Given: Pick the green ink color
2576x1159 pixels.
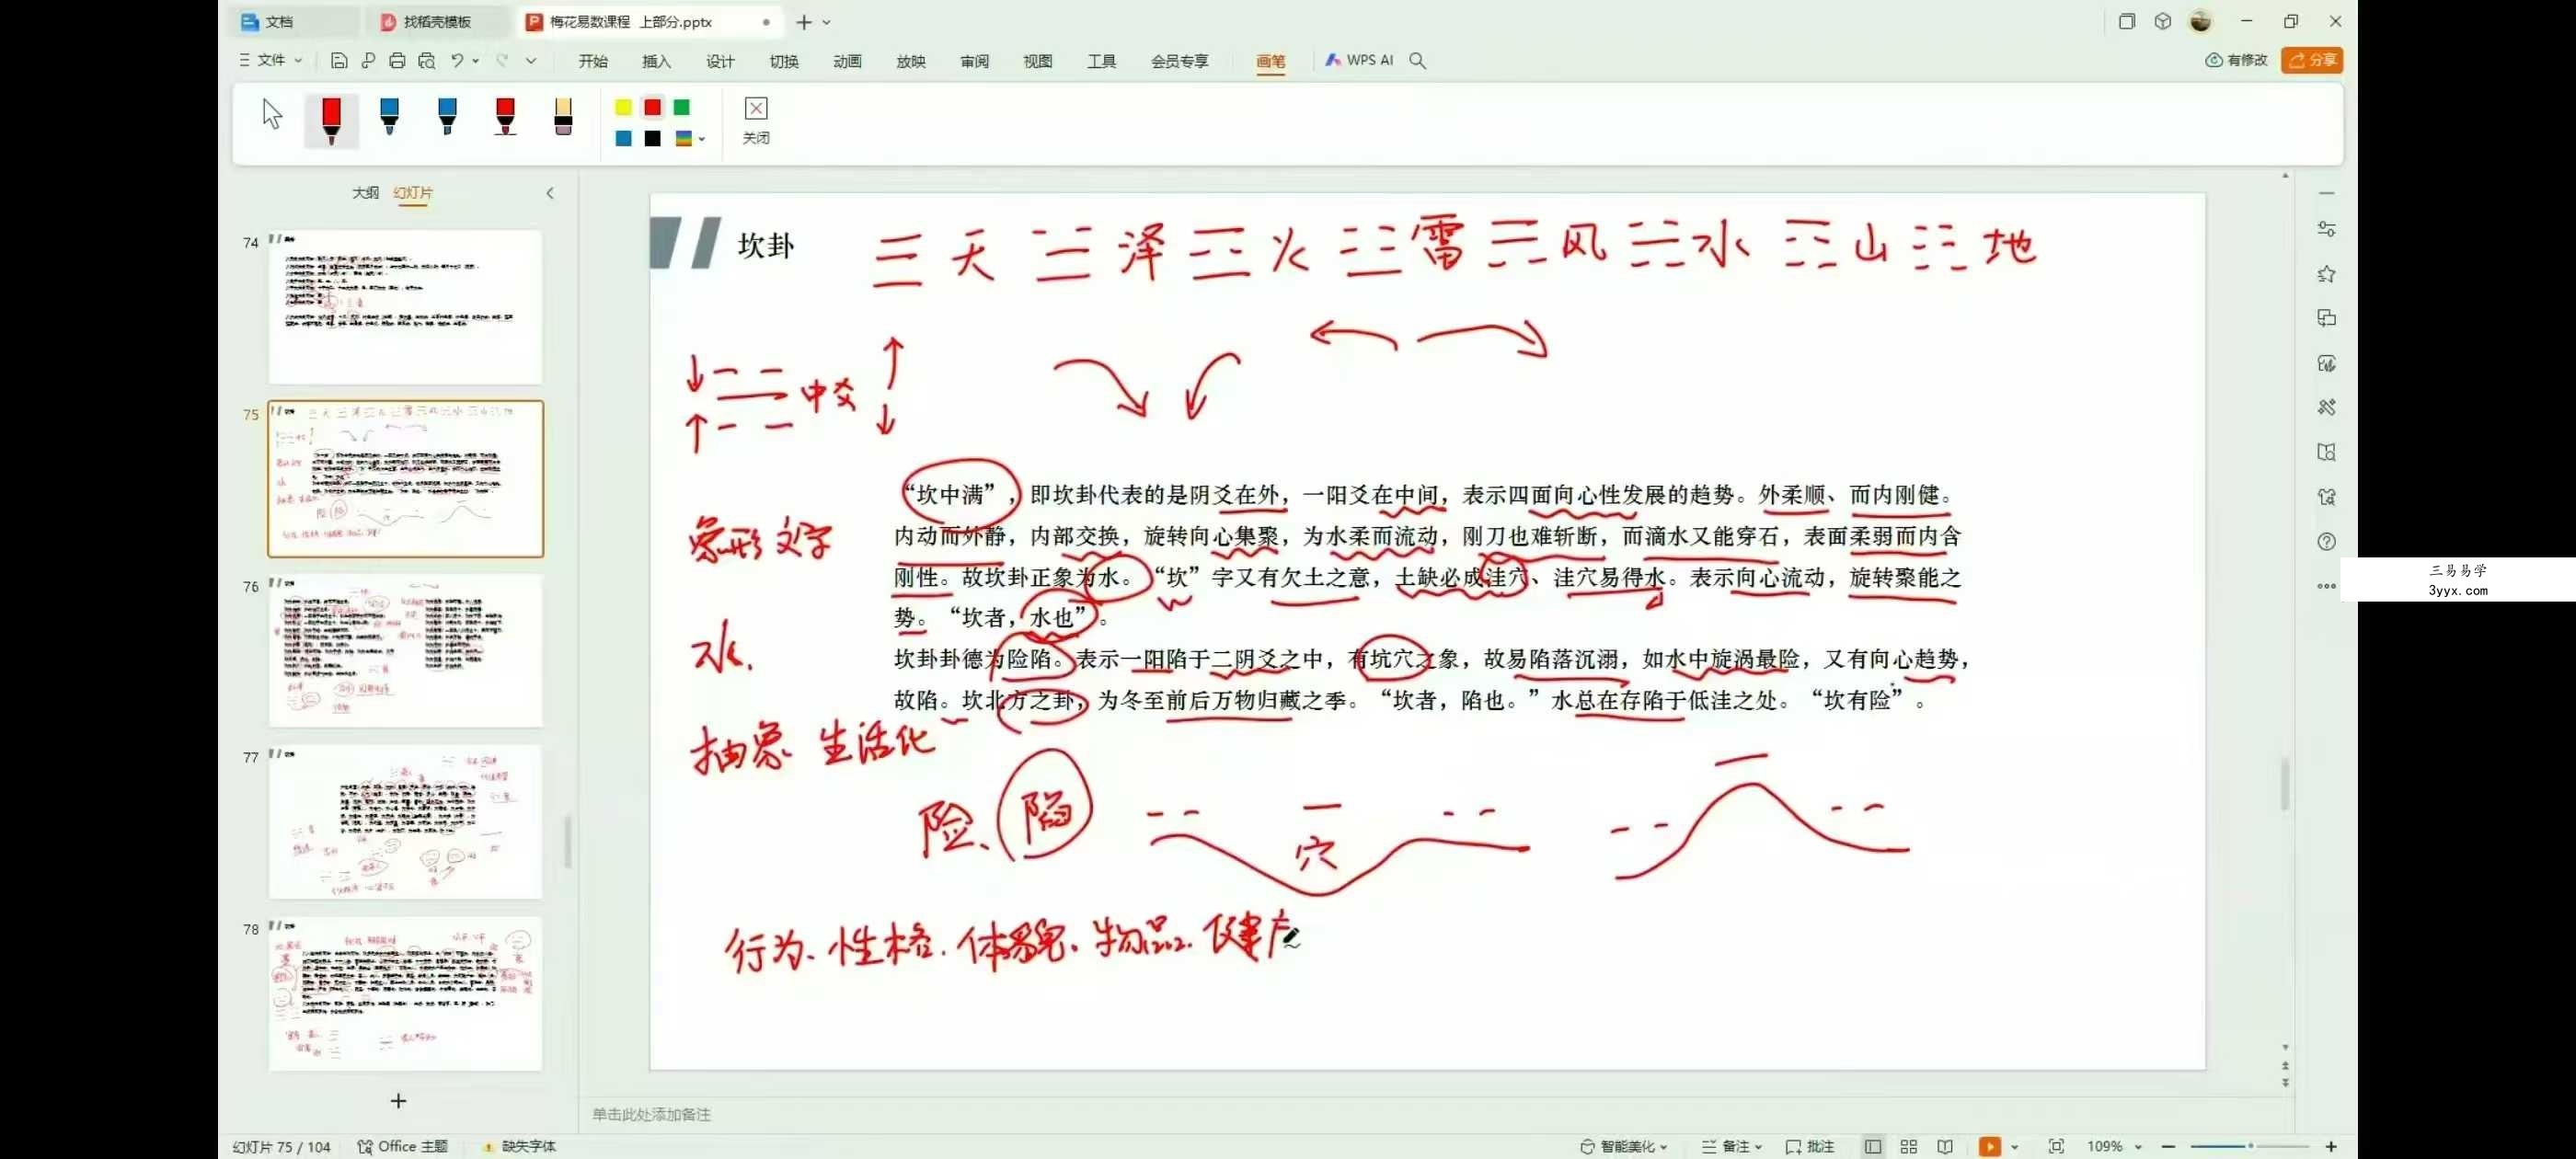Looking at the screenshot, I should click(682, 107).
